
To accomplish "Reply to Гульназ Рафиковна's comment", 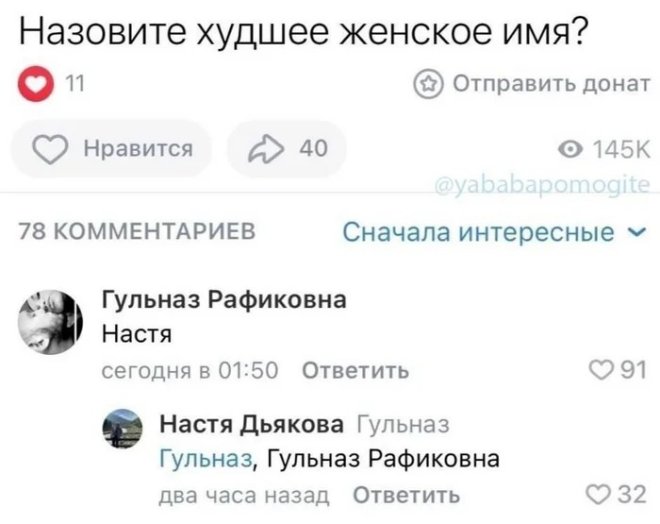I will pos(354,371).
